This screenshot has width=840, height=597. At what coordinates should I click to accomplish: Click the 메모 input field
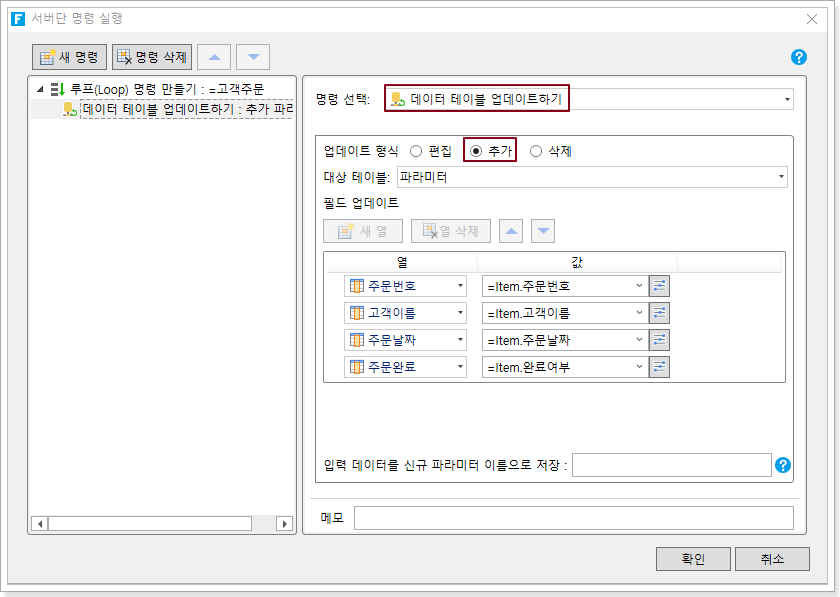(573, 518)
